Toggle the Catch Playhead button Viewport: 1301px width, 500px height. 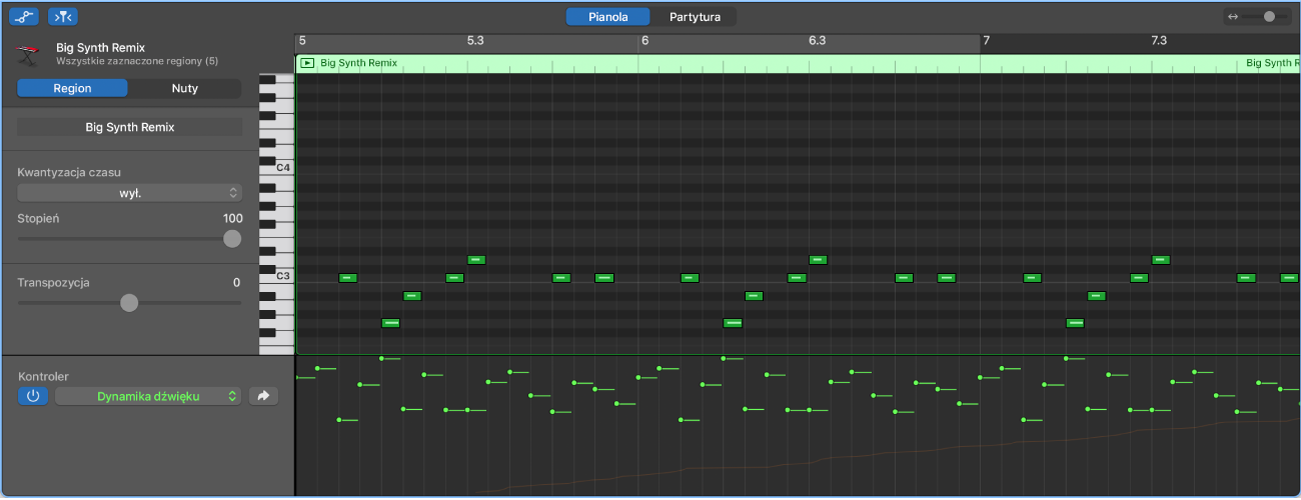tap(63, 16)
